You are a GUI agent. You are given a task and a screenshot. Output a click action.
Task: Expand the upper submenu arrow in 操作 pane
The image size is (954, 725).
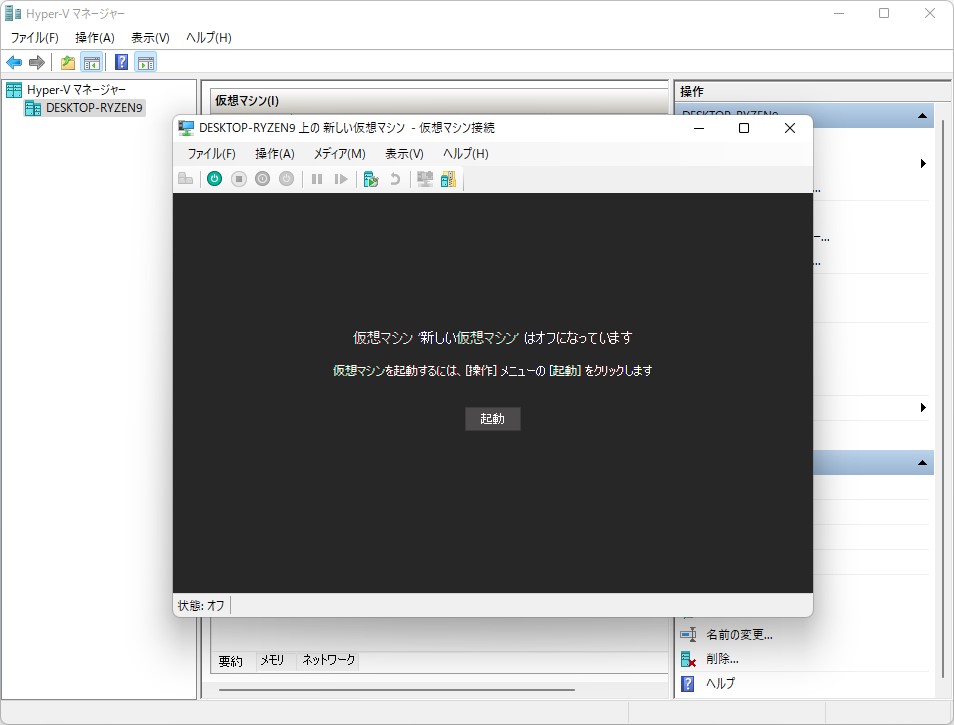tap(923, 164)
